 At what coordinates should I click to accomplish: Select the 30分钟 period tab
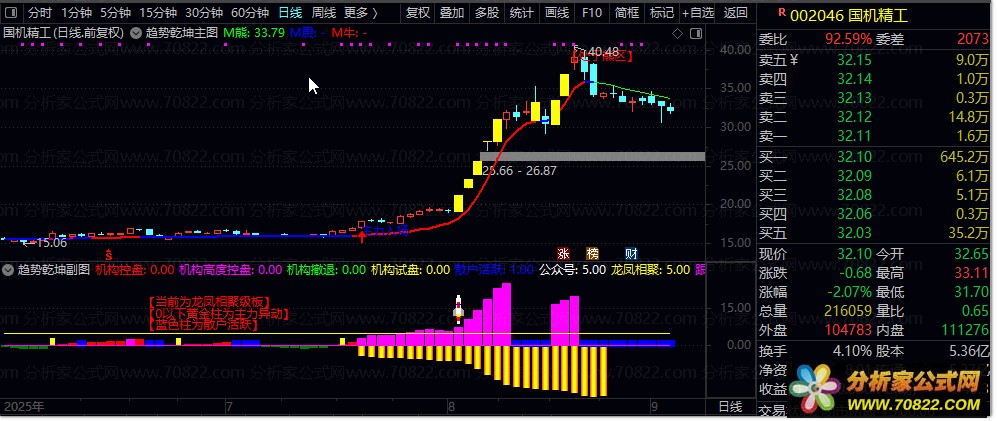(x=203, y=13)
